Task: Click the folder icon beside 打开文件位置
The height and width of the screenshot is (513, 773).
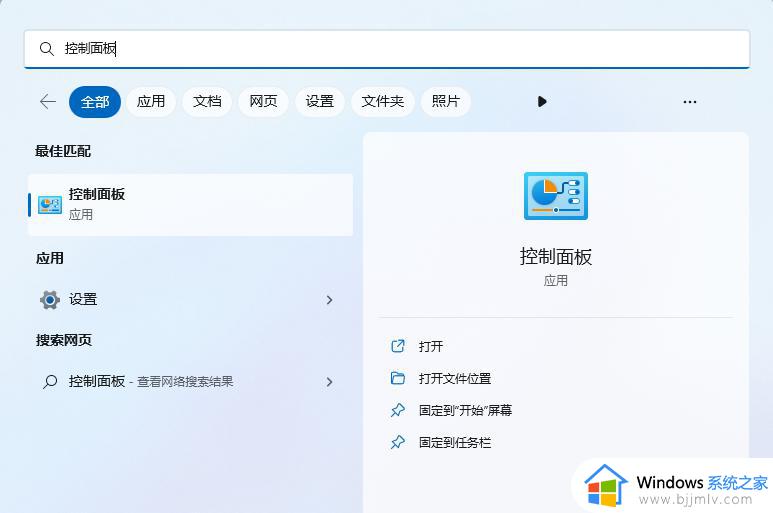Action: coord(397,378)
